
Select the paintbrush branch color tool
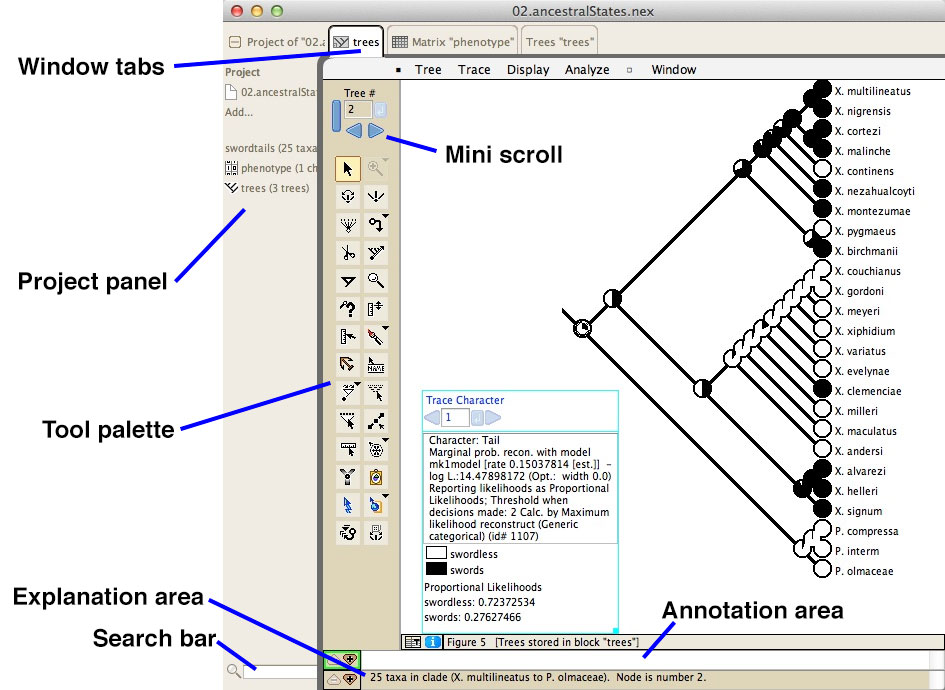point(376,337)
